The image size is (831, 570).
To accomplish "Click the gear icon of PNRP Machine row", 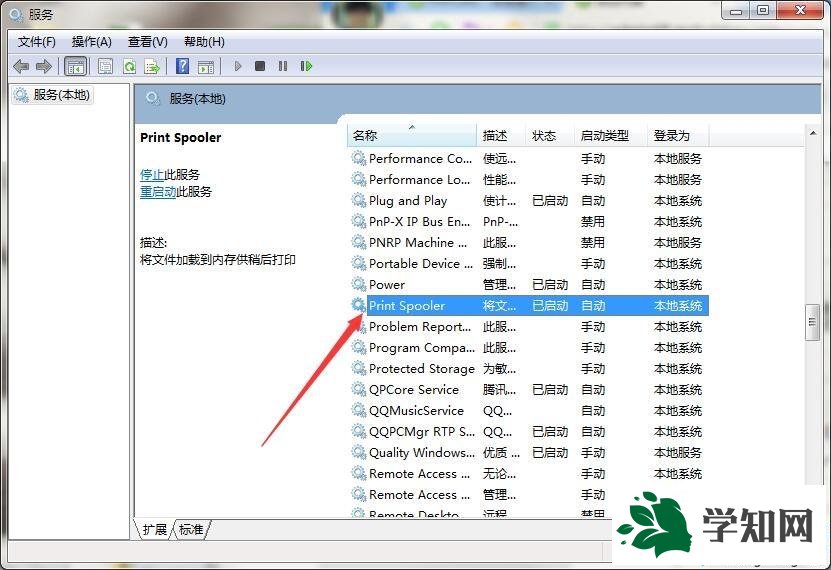I will (359, 242).
